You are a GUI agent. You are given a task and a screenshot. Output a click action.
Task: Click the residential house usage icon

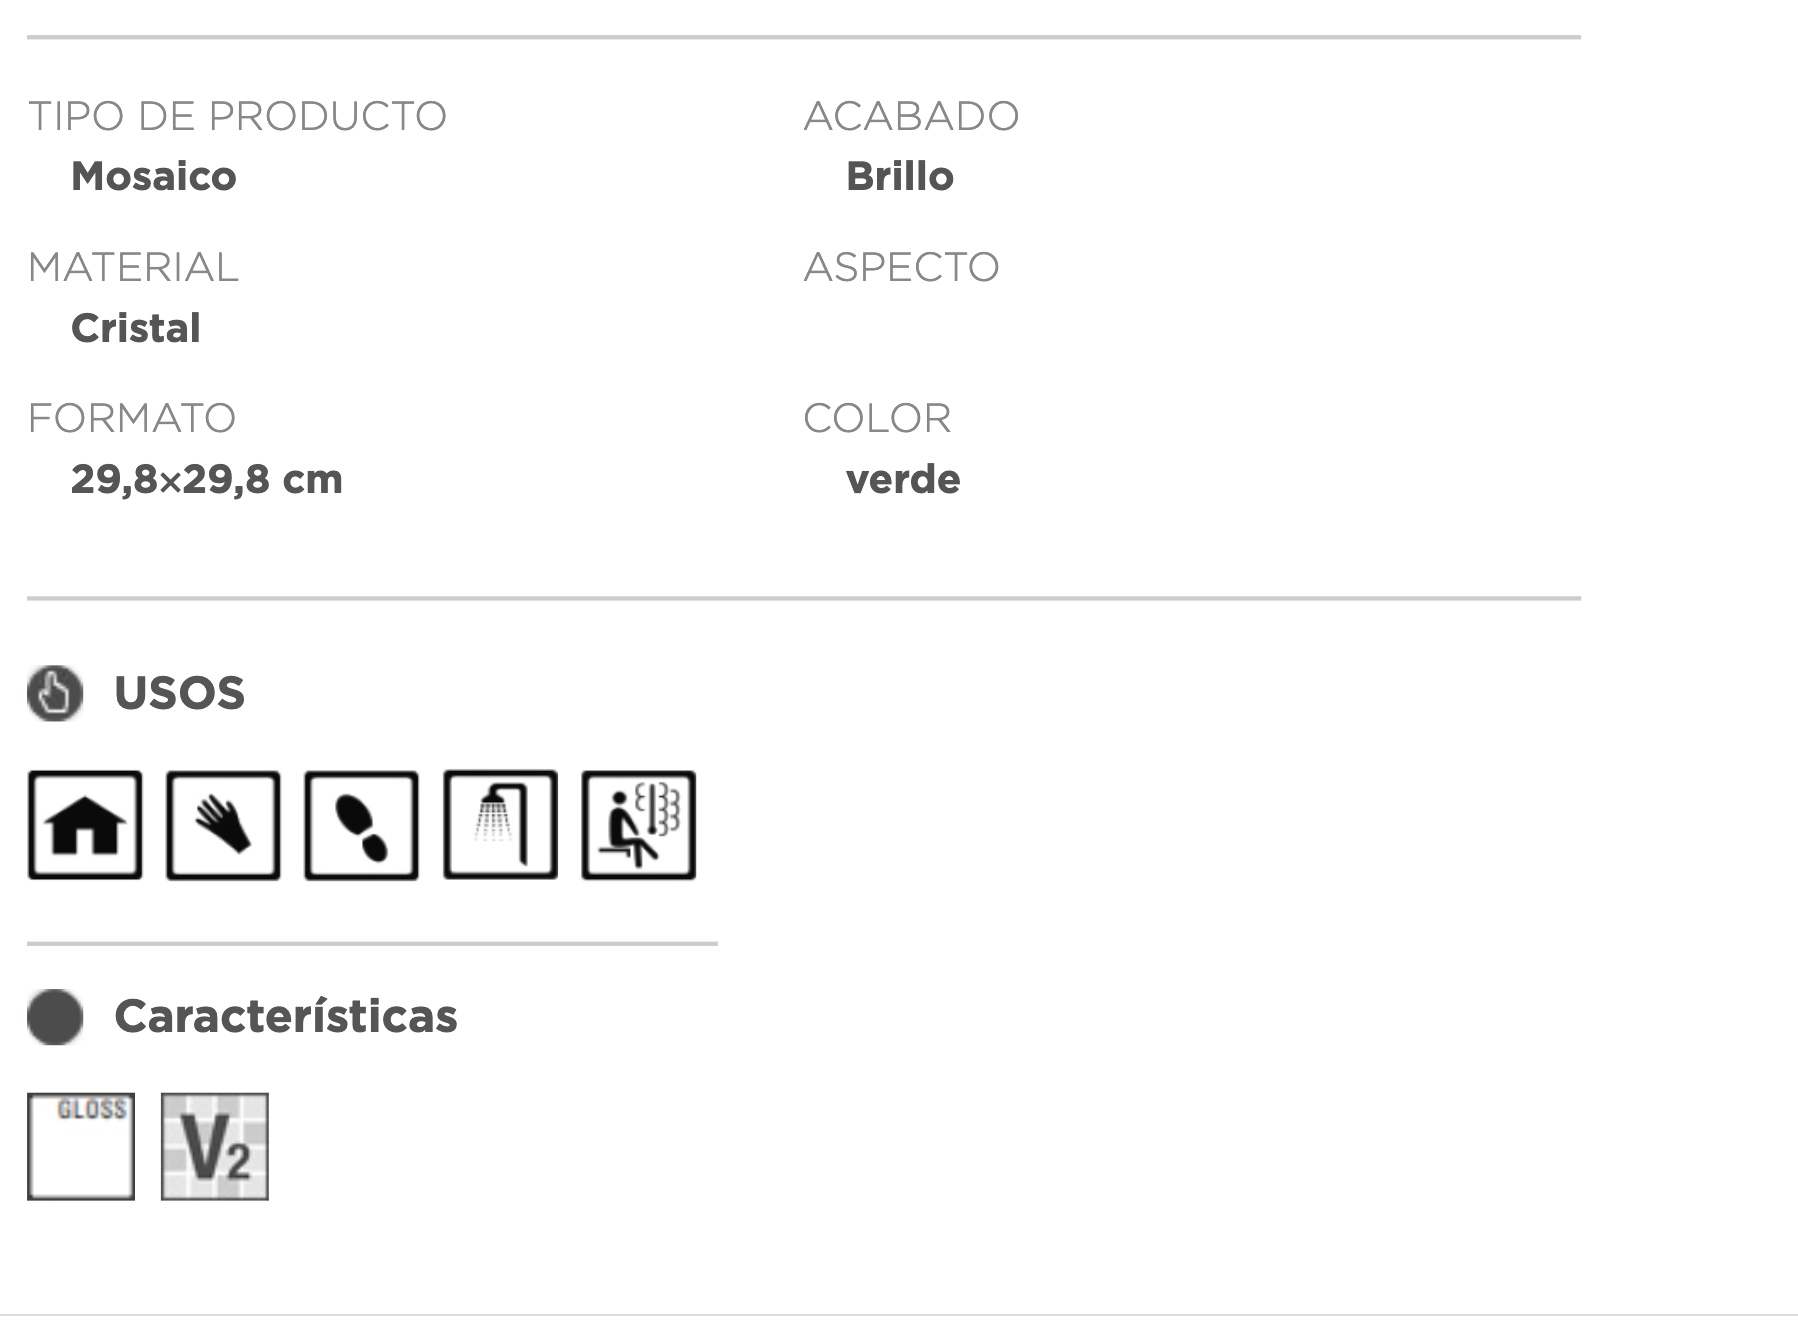point(85,825)
